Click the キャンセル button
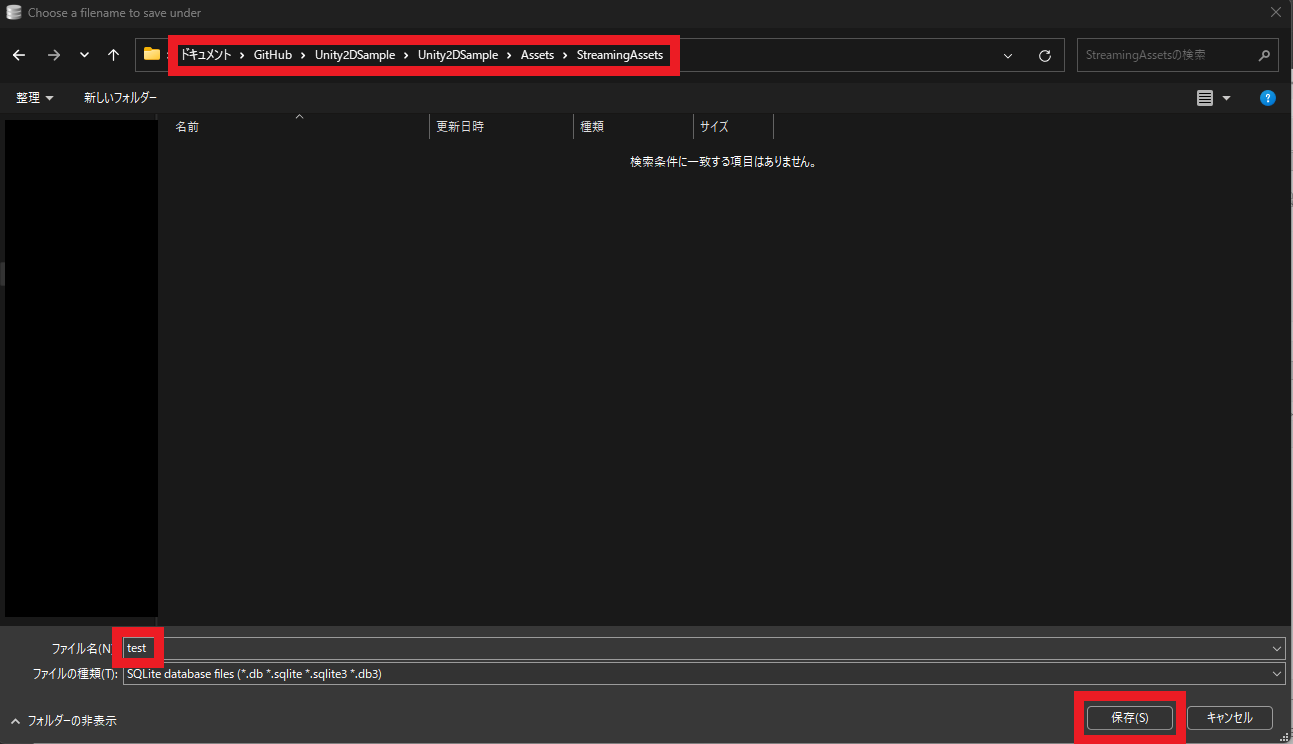The width and height of the screenshot is (1293, 744). pos(1230,718)
